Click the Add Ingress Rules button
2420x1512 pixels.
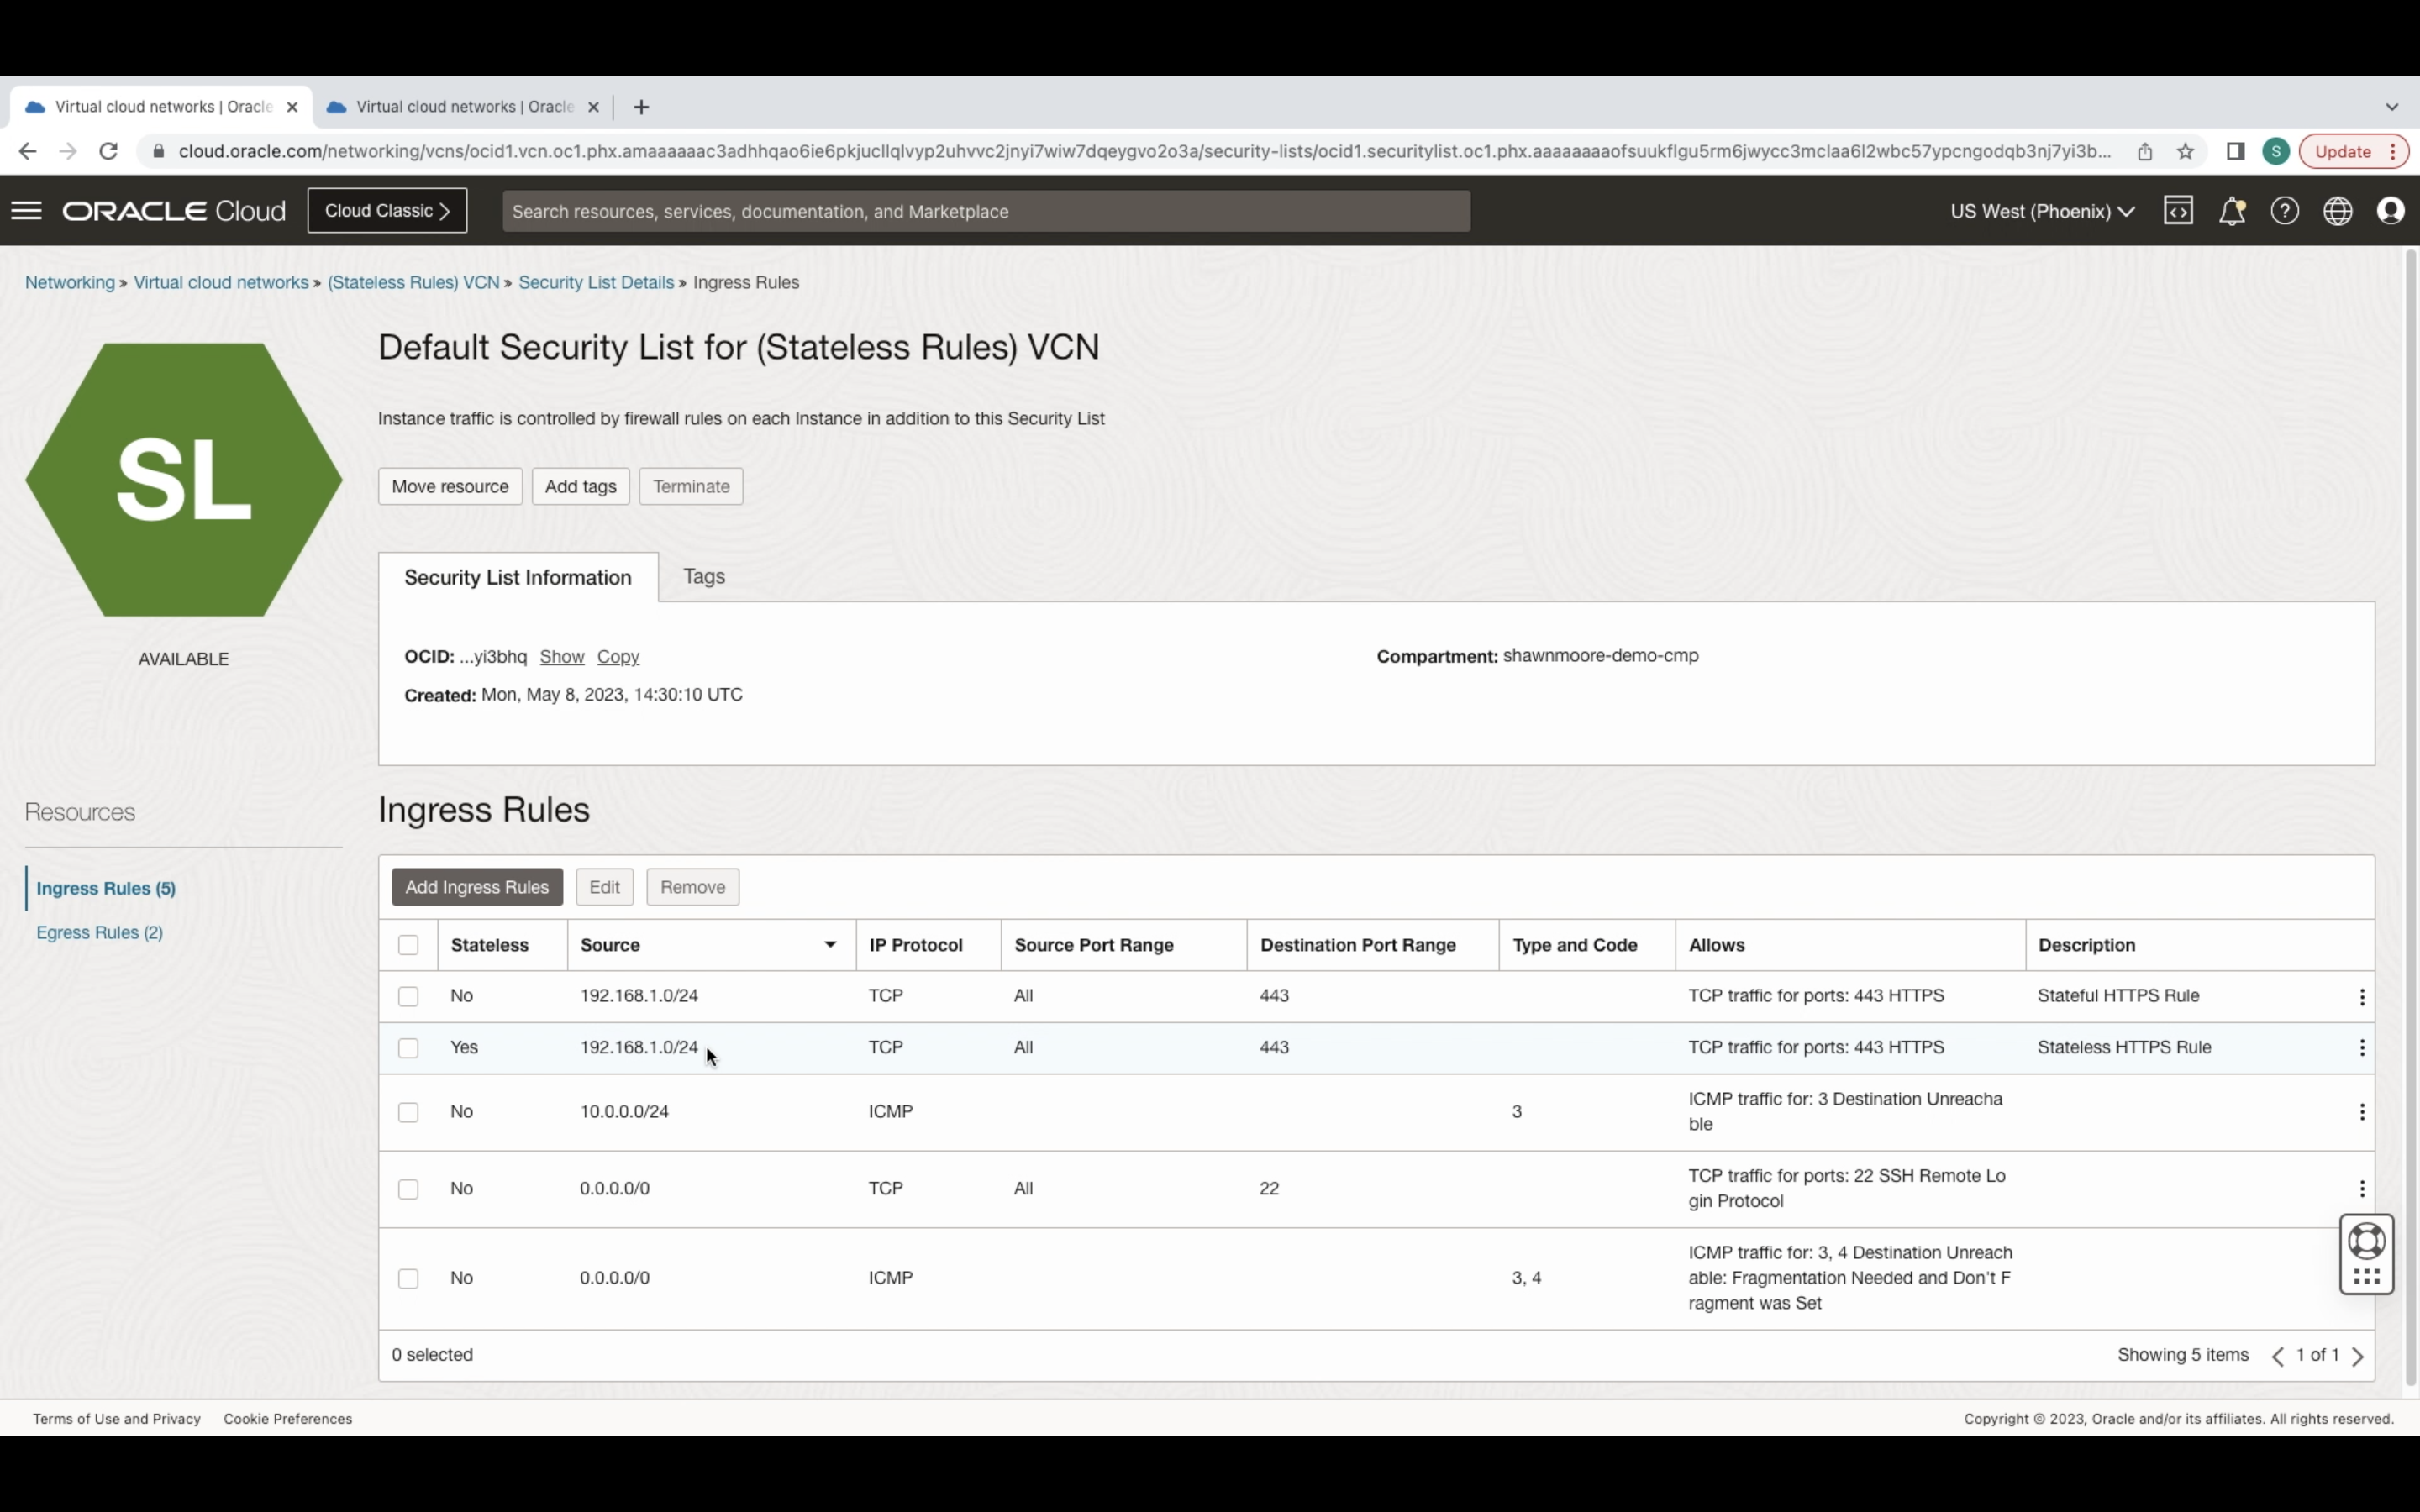tap(477, 887)
